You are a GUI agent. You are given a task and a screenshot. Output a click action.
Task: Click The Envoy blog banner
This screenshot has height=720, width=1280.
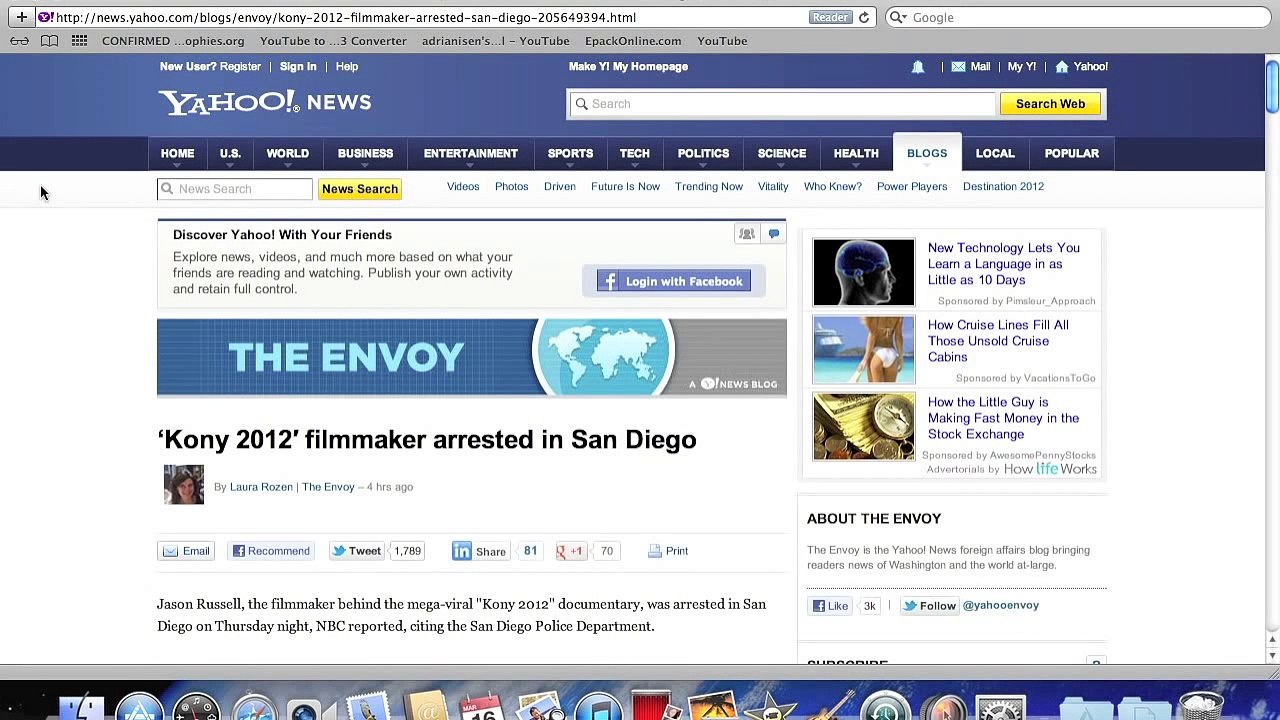coord(471,357)
